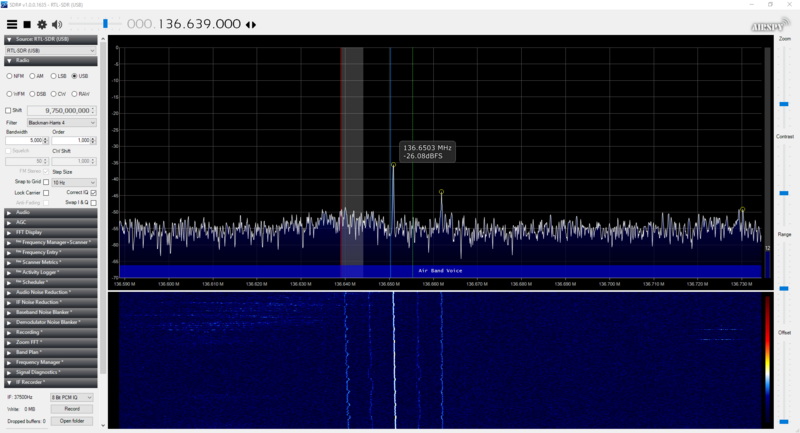The width and height of the screenshot is (800, 433).
Task: Open the hamburger main menu
Action: tap(11, 24)
